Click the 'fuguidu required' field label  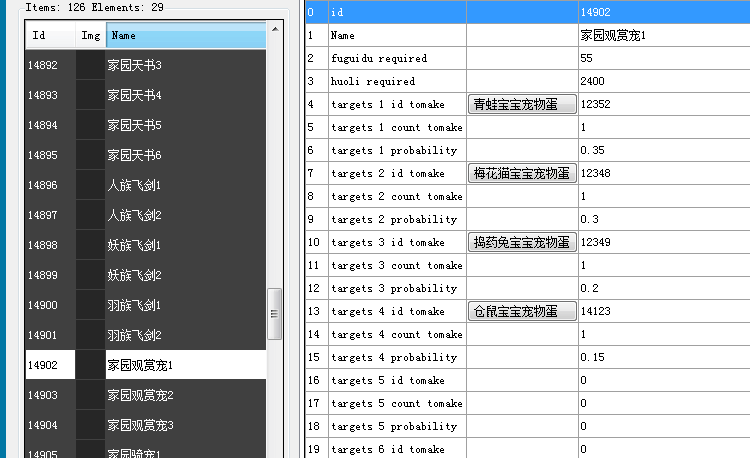pos(379,58)
